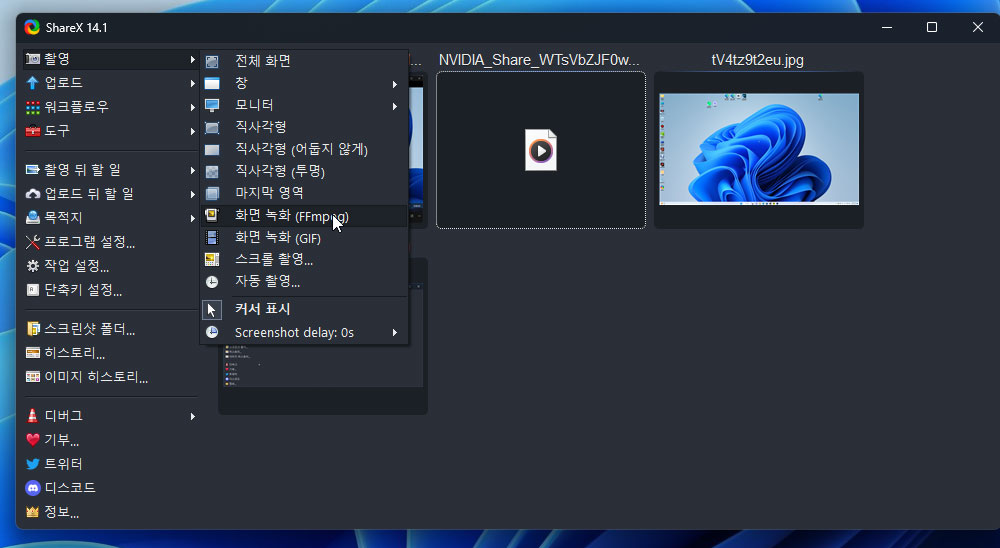Select 직사각형 region capture

click(x=304, y=127)
